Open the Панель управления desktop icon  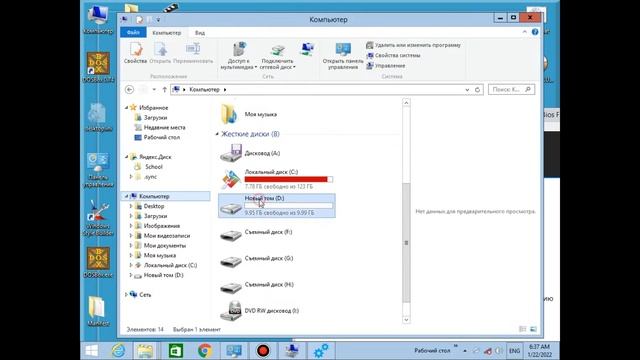click(98, 170)
